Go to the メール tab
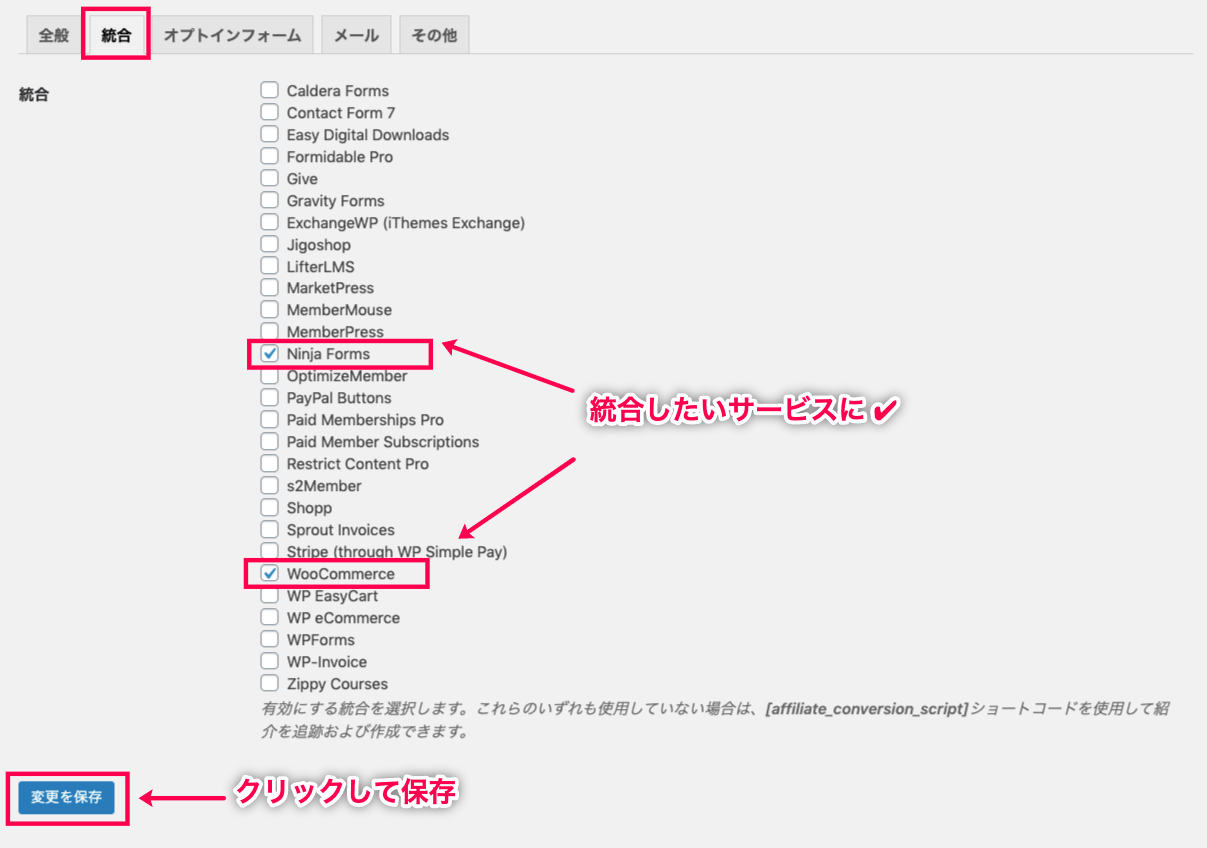The image size is (1207, 848). (x=356, y=35)
